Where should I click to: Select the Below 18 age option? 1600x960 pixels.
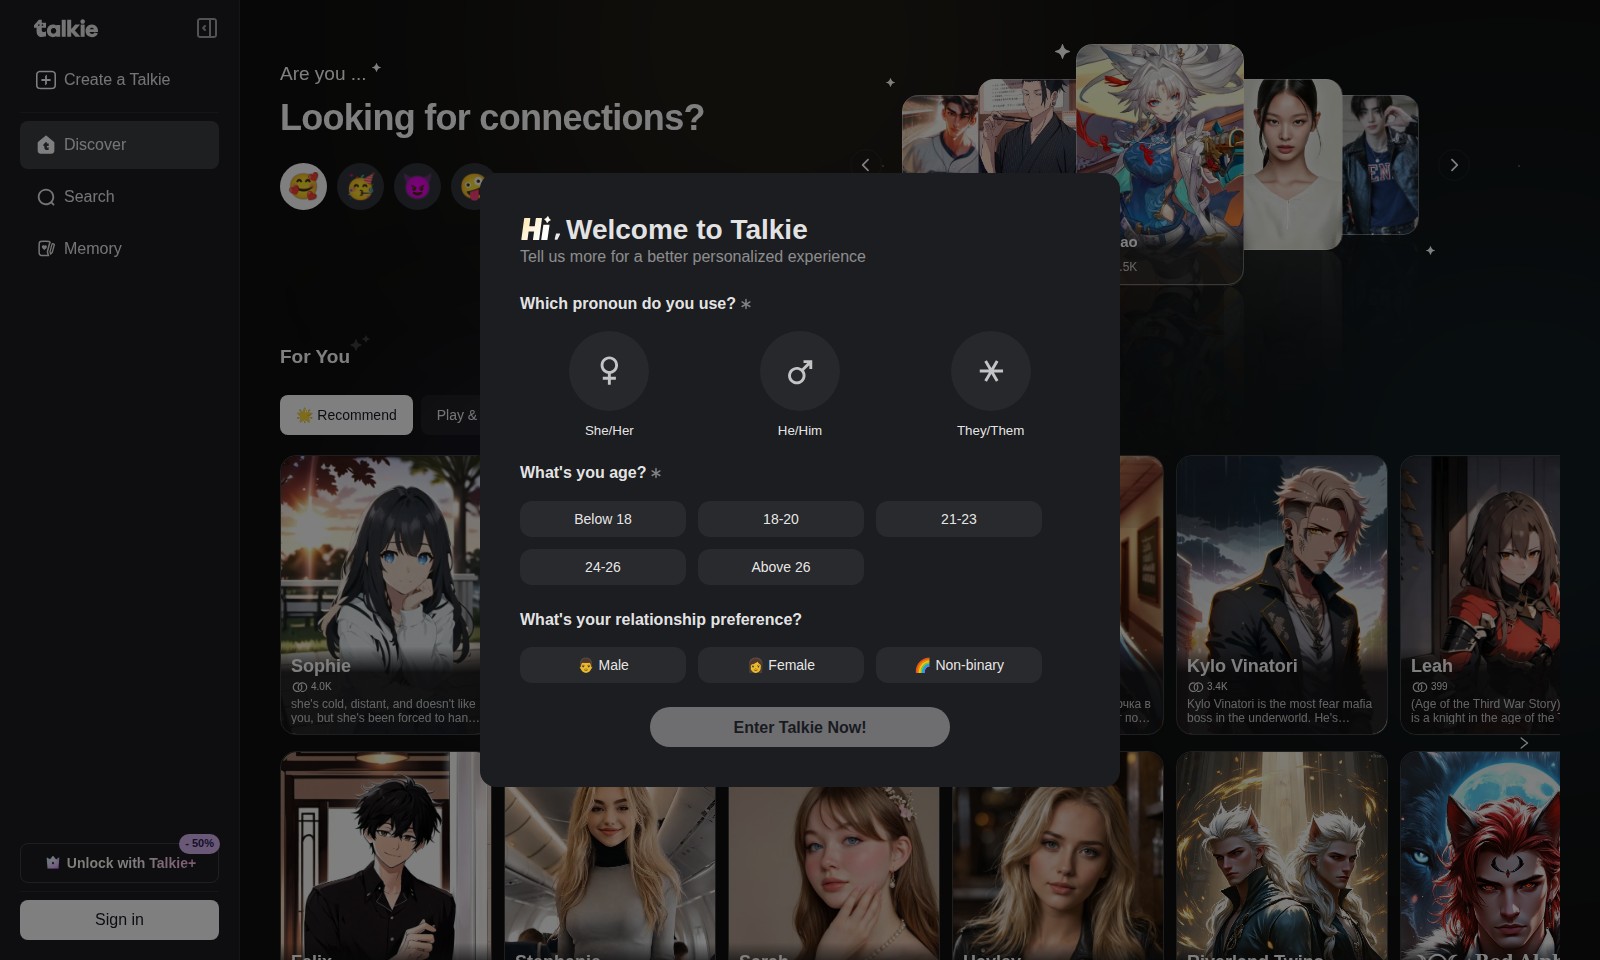[603, 519]
